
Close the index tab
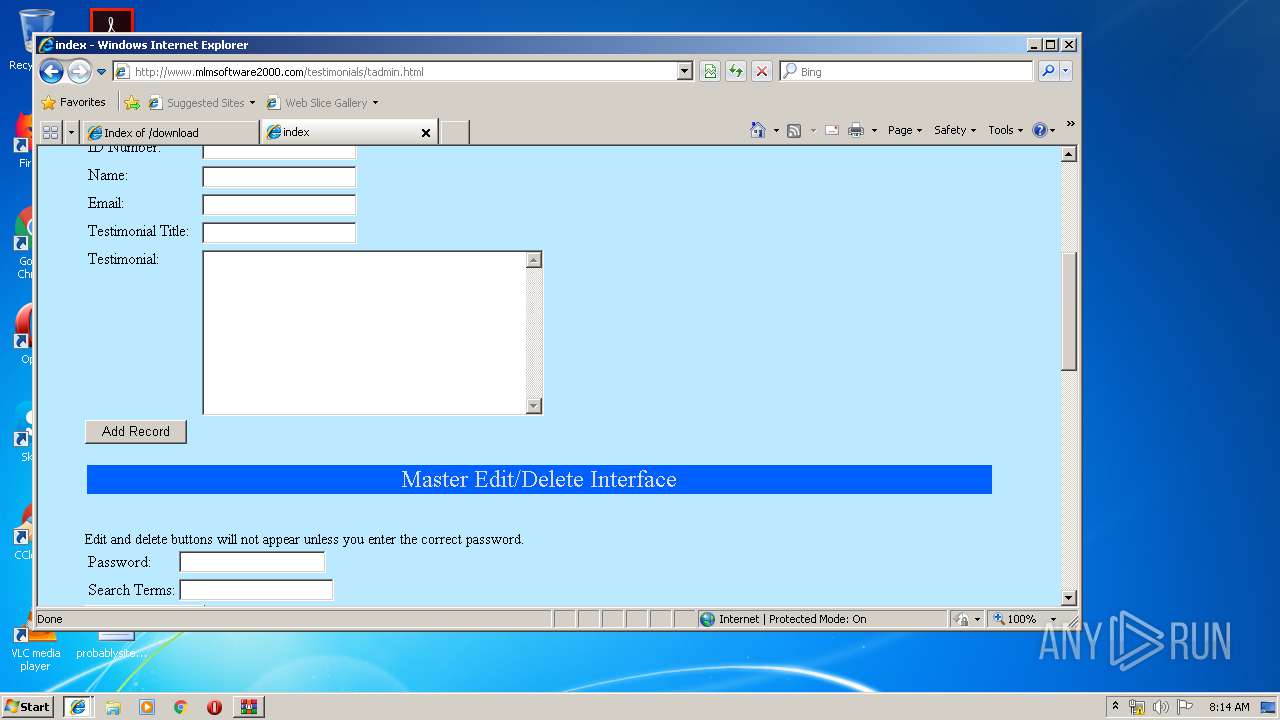[x=426, y=132]
